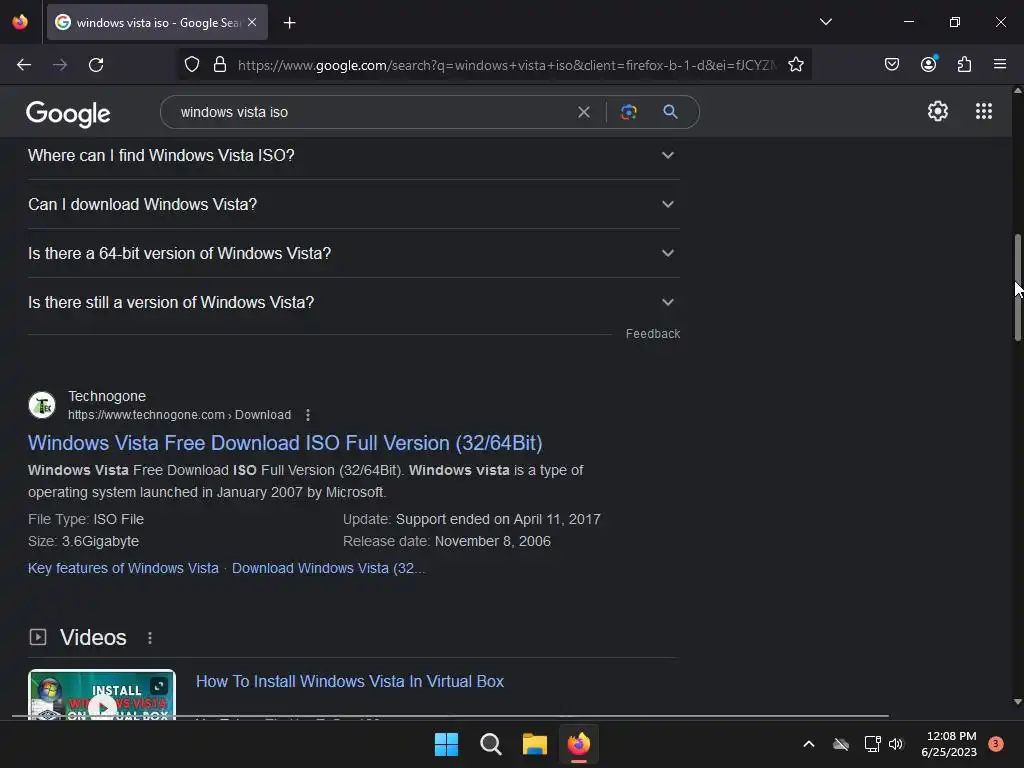Expand 'Is there a 64-bit version' question
This screenshot has height=768, width=1024.
pyautogui.click(x=354, y=253)
